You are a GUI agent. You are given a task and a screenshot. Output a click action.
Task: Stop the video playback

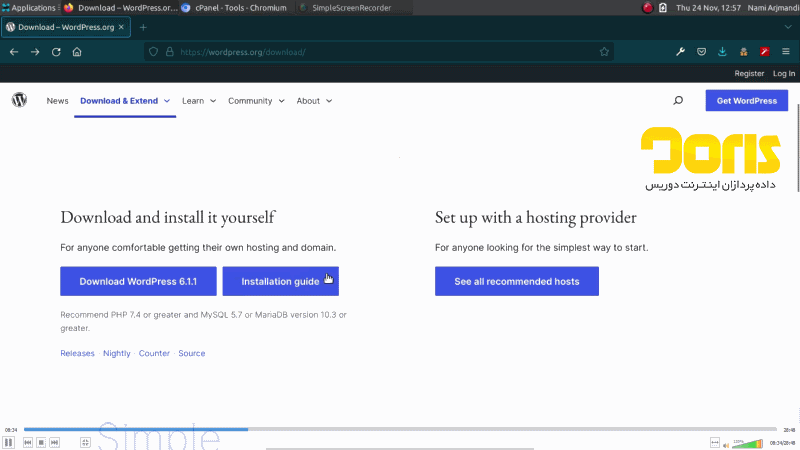[41, 442]
